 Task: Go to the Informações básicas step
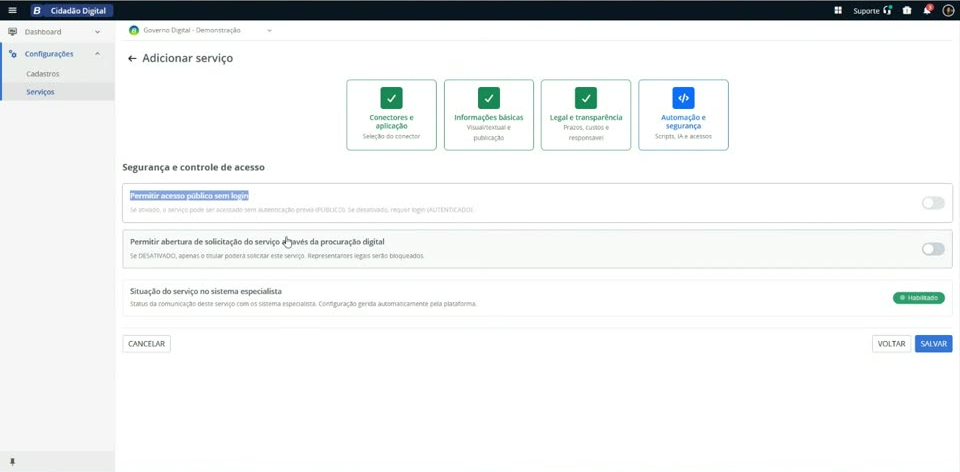pyautogui.click(x=489, y=114)
